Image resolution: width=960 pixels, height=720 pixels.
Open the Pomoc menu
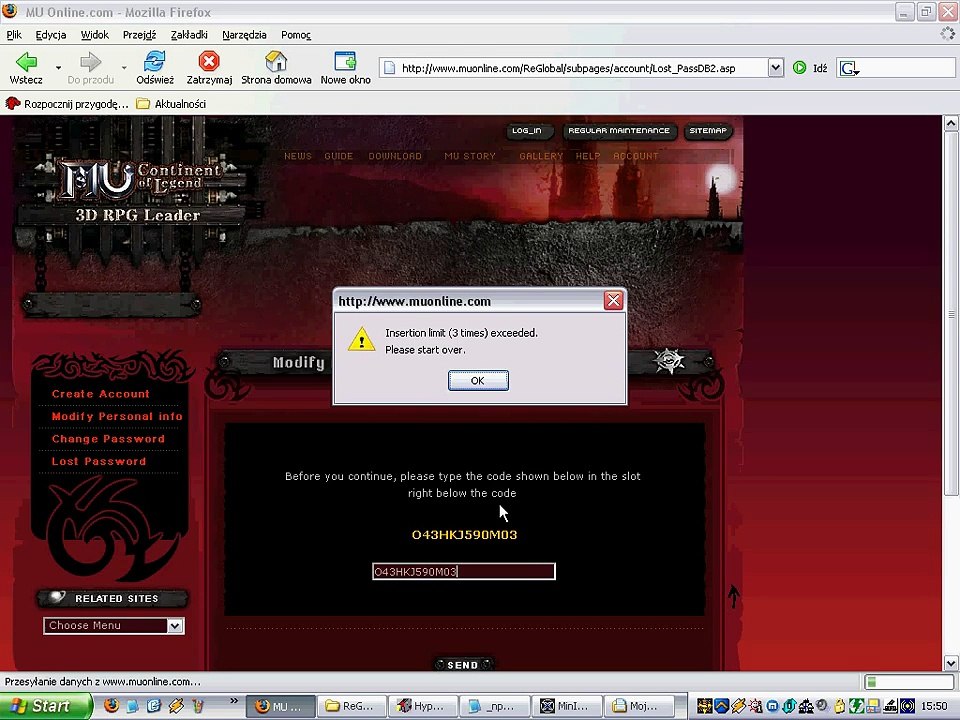296,35
